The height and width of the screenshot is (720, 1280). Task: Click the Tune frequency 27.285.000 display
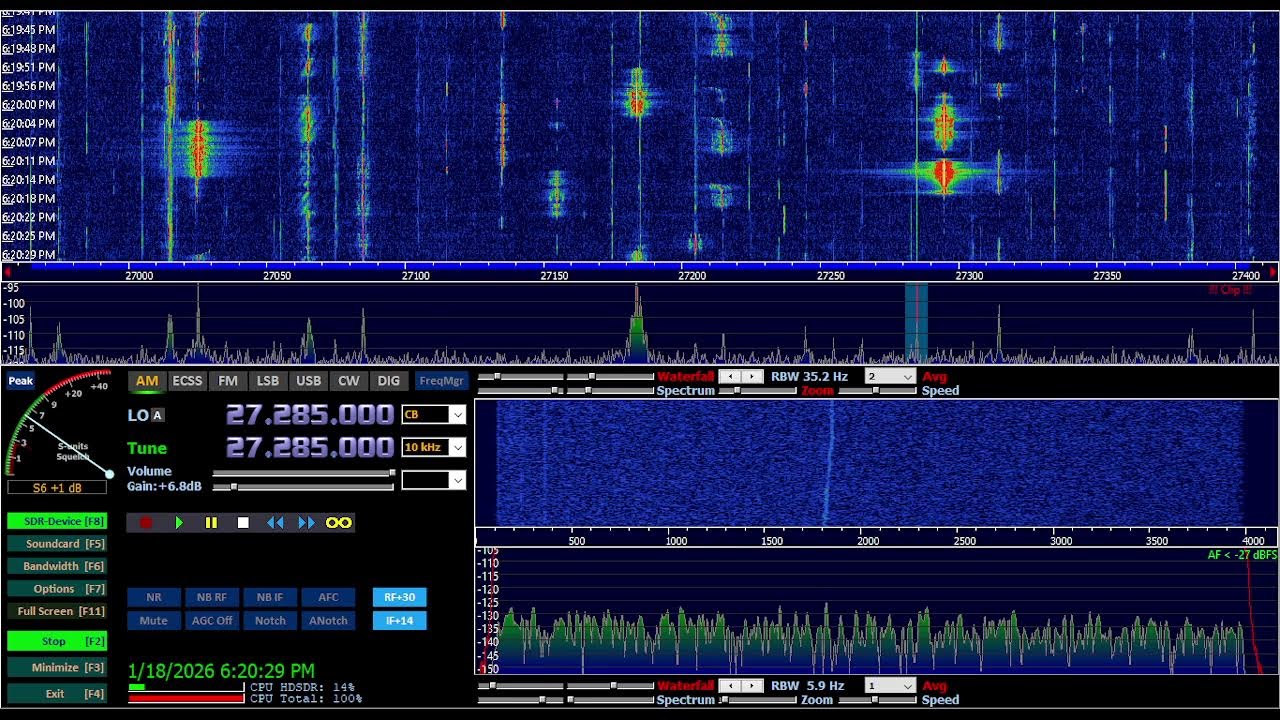point(310,447)
